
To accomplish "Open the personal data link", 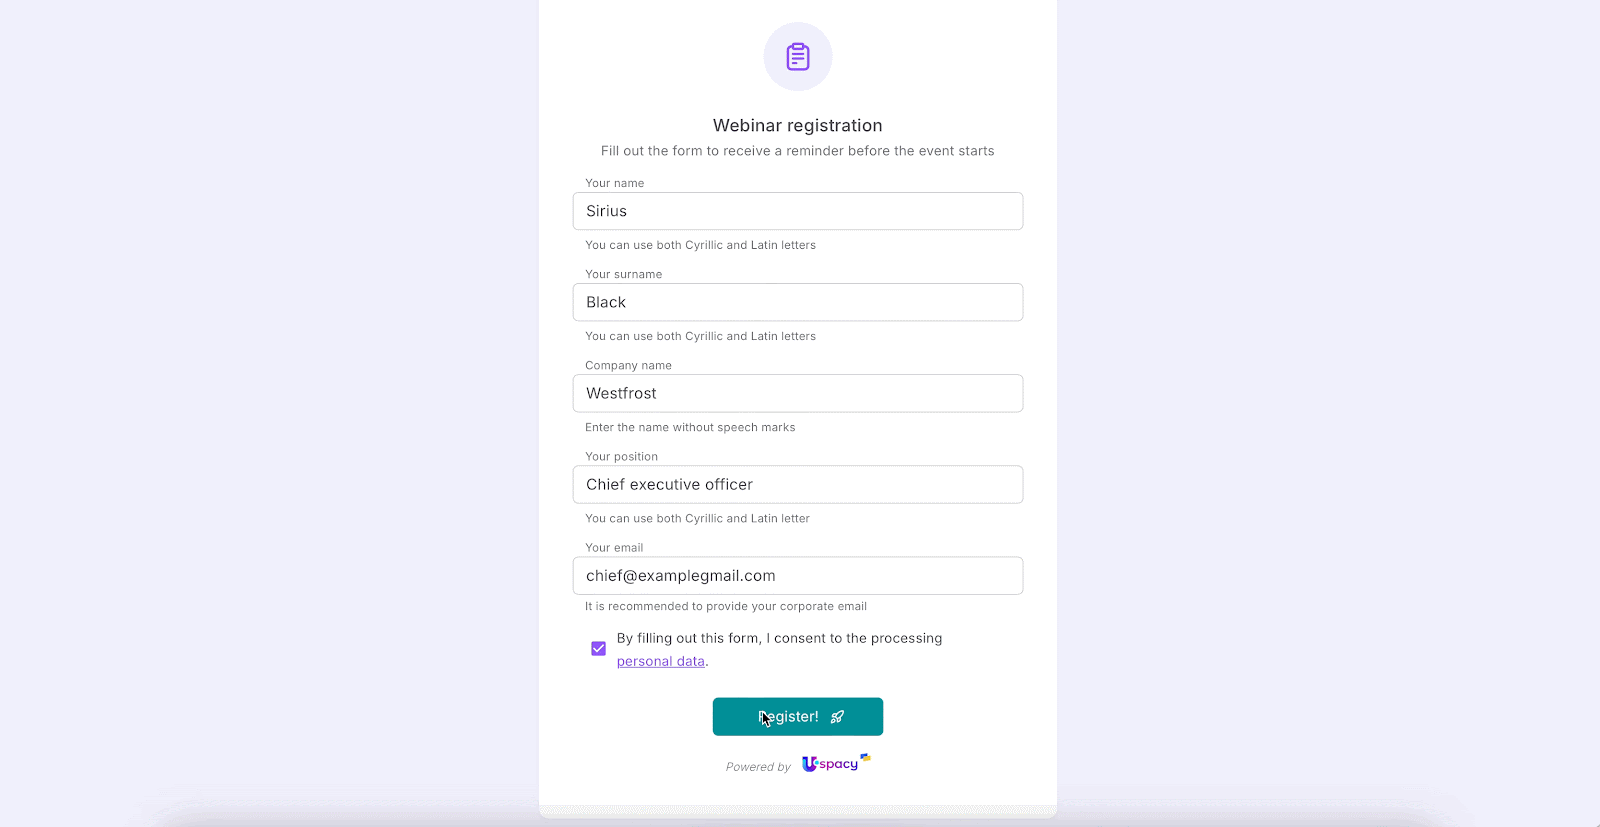I will tap(660, 662).
